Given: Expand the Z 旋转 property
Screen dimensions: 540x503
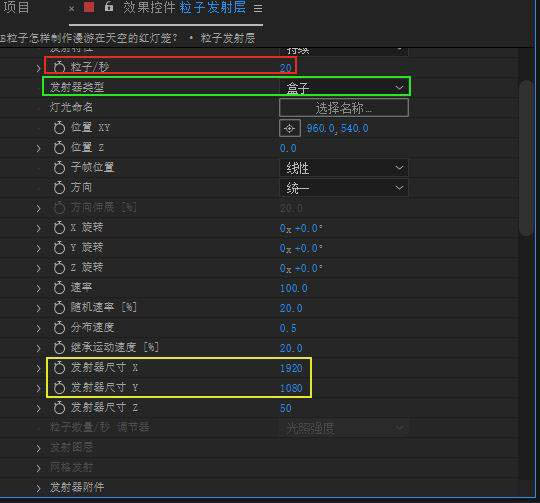Looking at the screenshot, I should tap(38, 268).
